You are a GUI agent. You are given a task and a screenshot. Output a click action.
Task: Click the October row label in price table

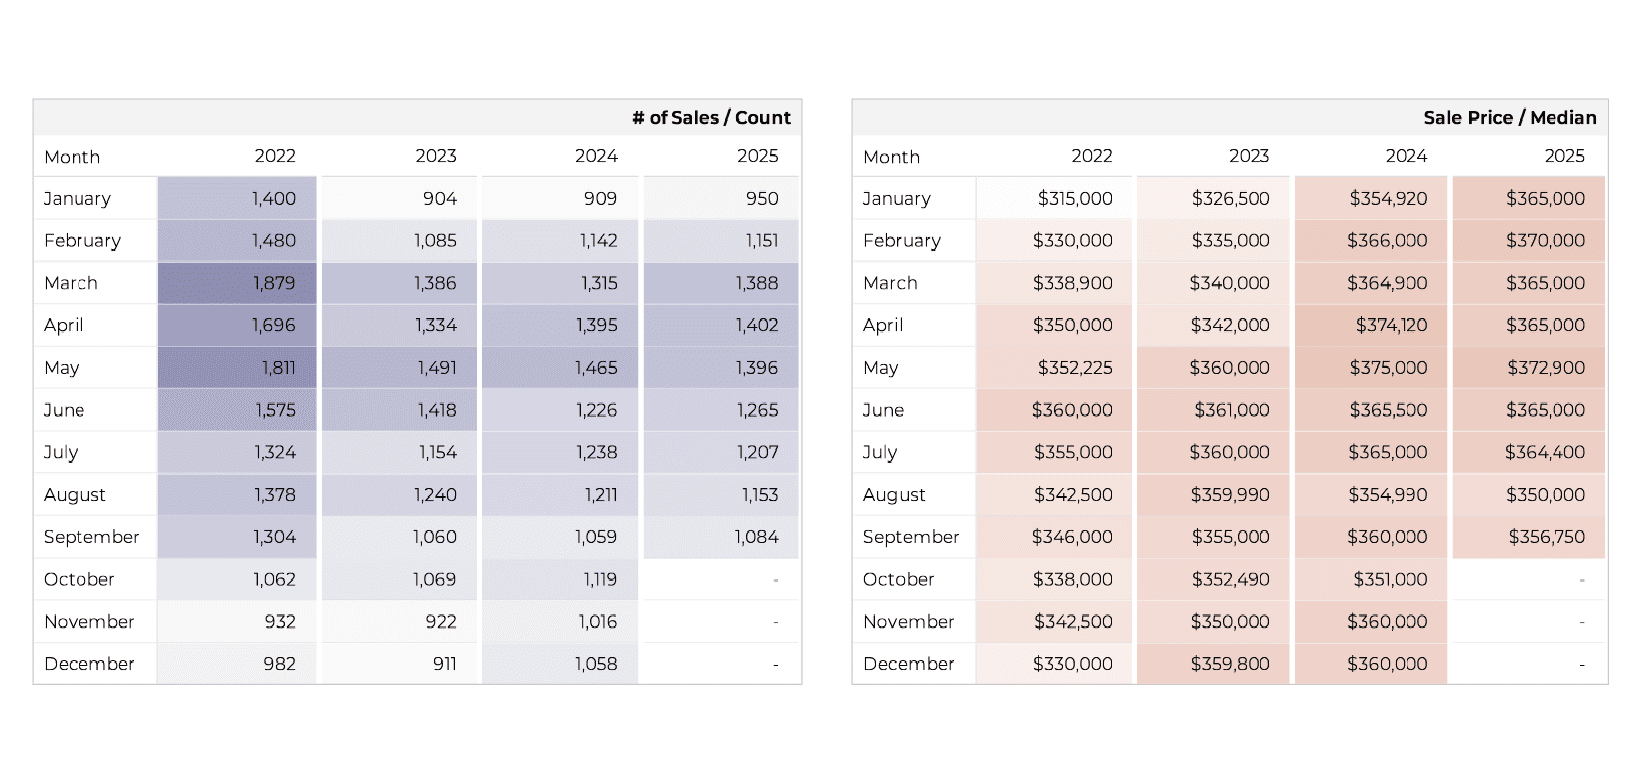[898, 579]
